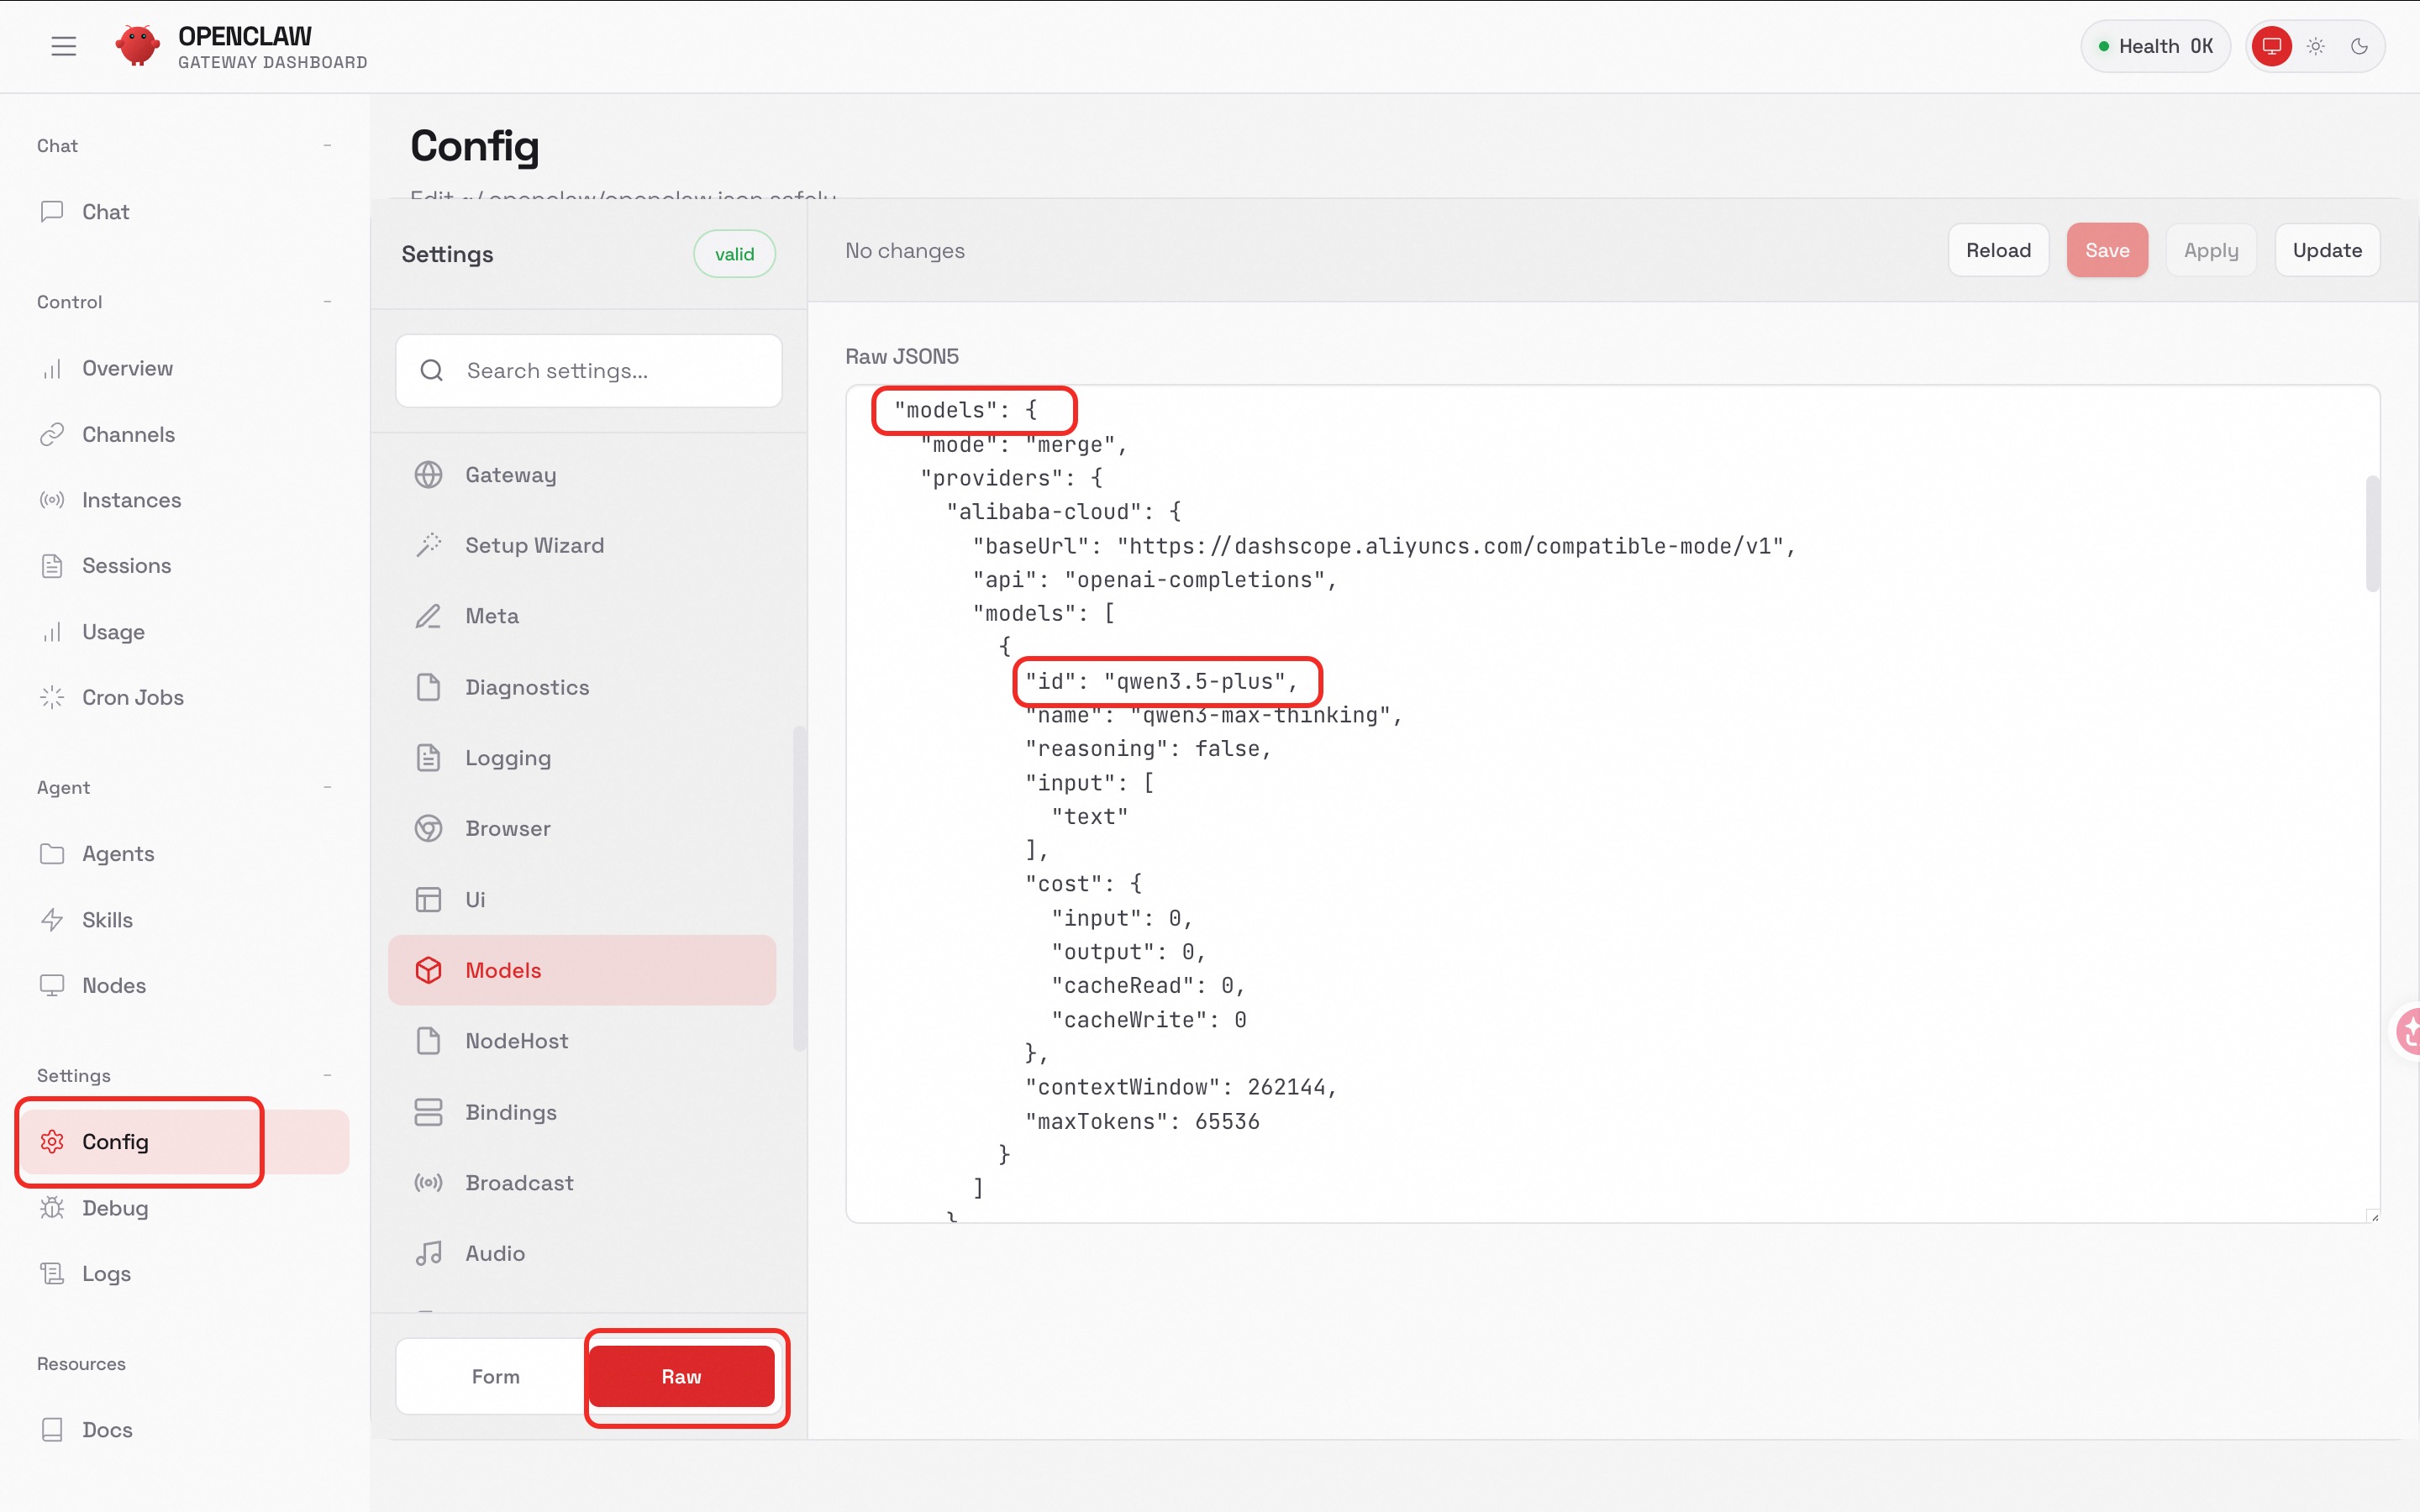Open Setup Wizard wand icon

(x=429, y=545)
